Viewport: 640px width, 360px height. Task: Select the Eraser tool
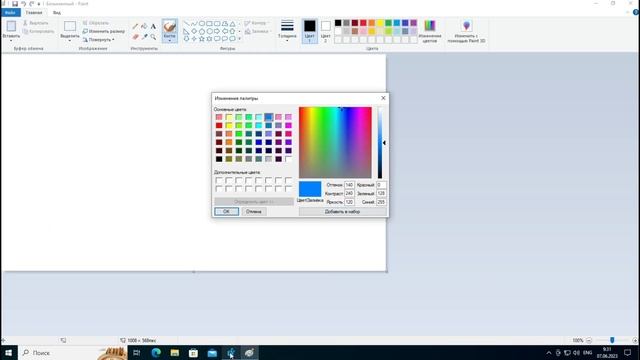[x=135, y=37]
